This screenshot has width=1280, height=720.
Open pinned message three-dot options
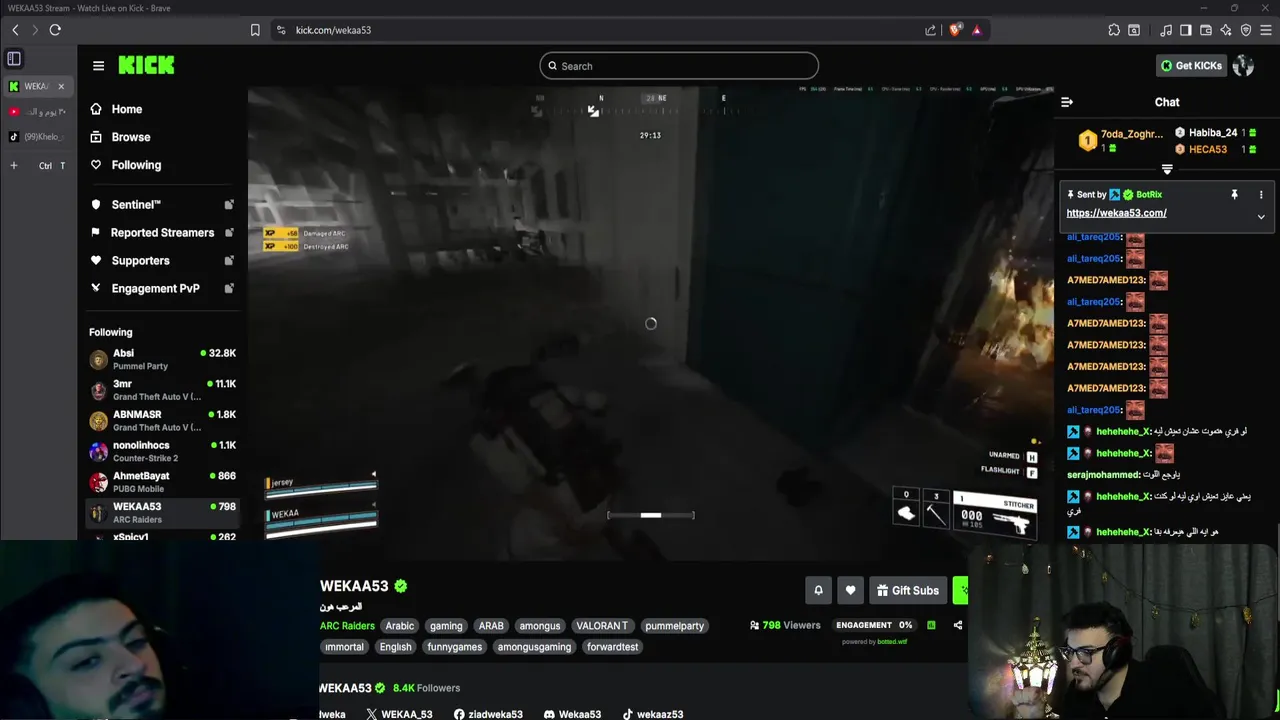pos(1261,195)
